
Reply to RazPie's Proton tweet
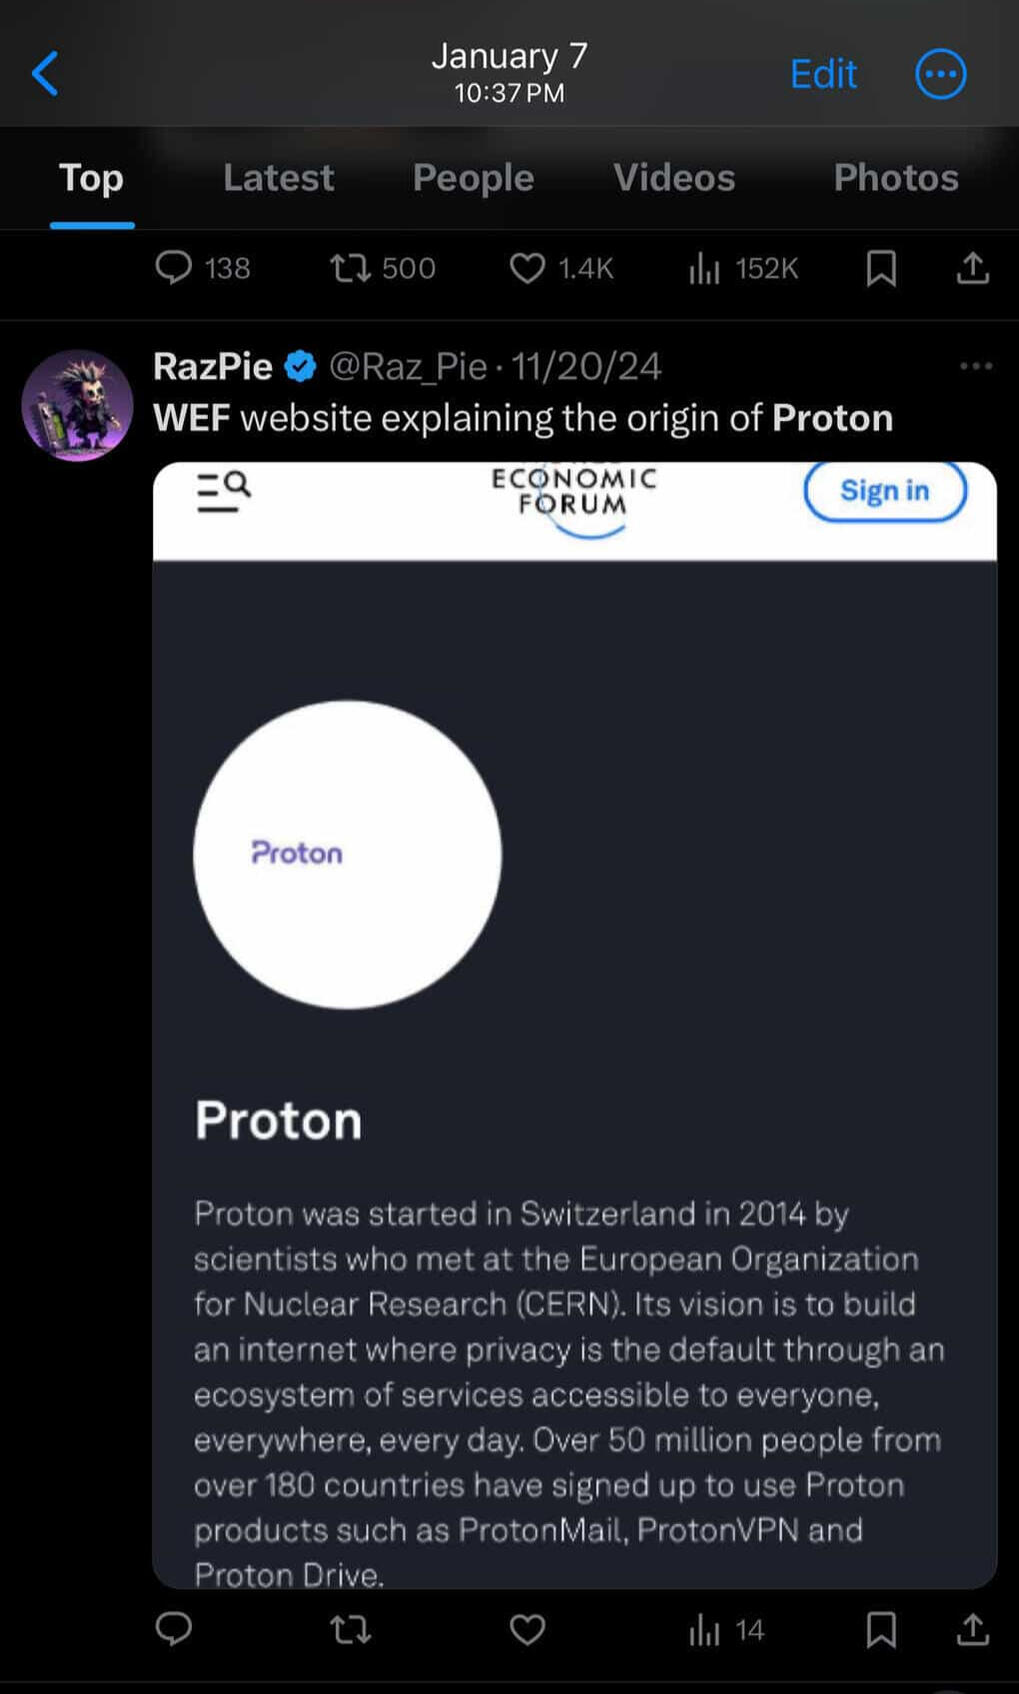click(174, 1630)
